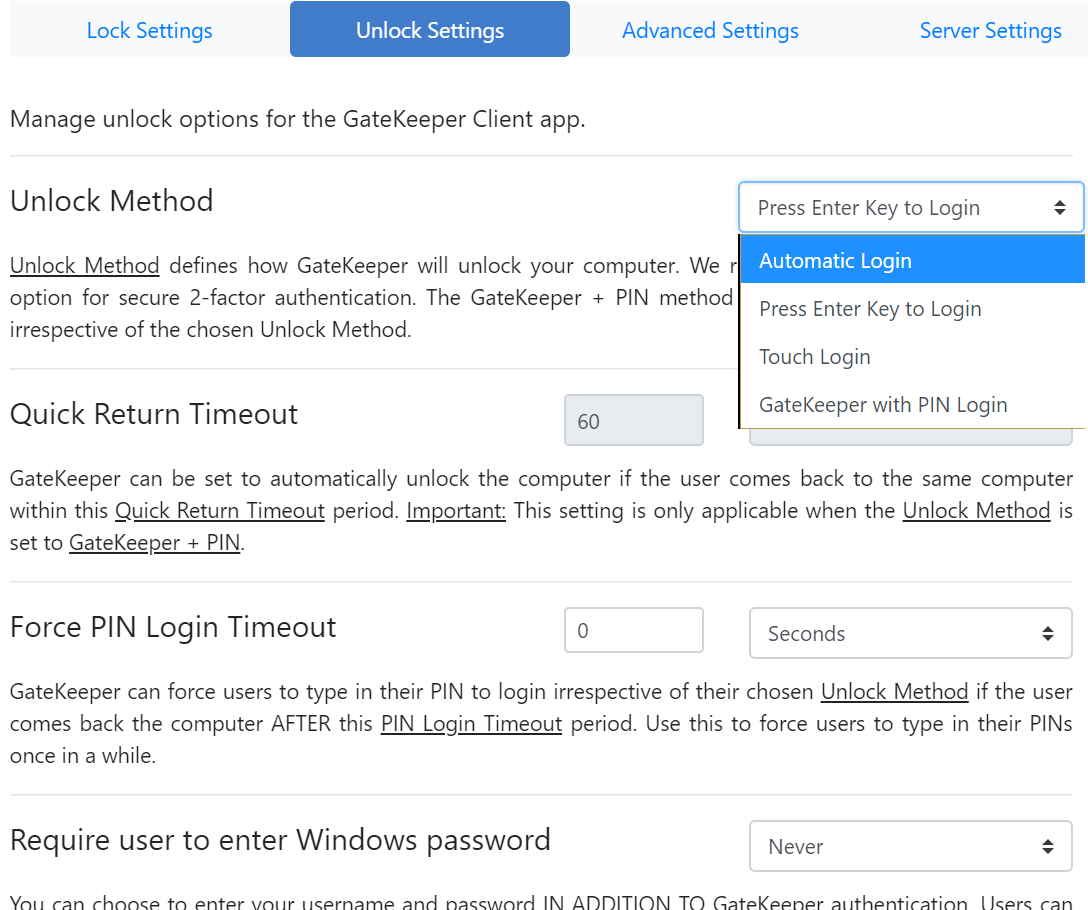Click the underlined Important: label
1088x910 pixels.
coord(456,511)
